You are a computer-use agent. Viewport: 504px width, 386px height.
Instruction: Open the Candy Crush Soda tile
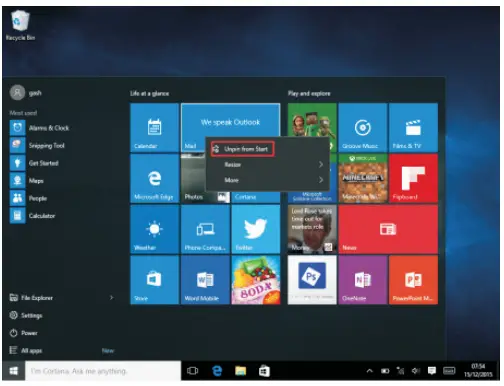pyautogui.click(x=256, y=280)
